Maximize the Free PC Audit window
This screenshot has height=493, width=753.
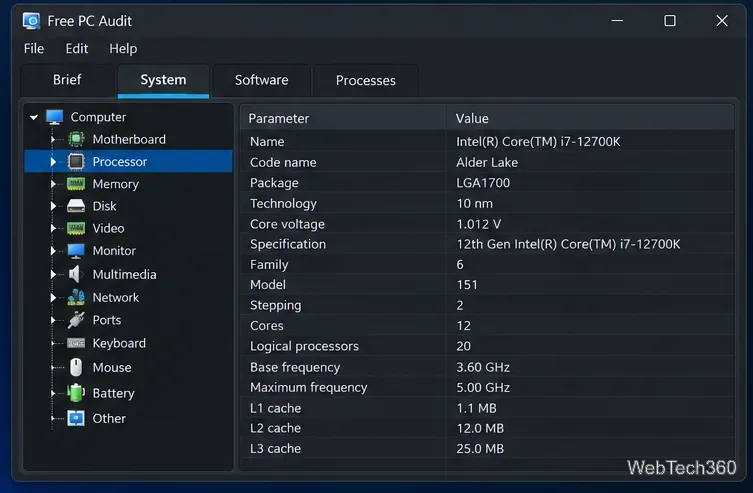[x=669, y=21]
